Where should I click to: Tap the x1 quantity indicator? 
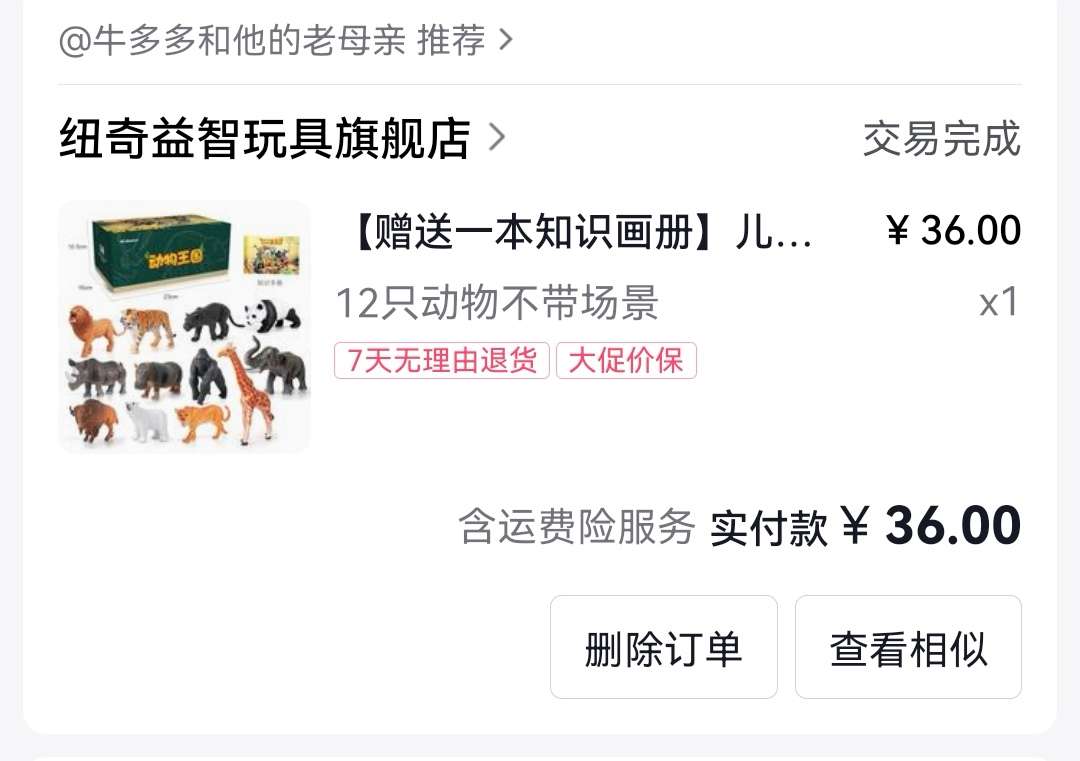point(999,302)
